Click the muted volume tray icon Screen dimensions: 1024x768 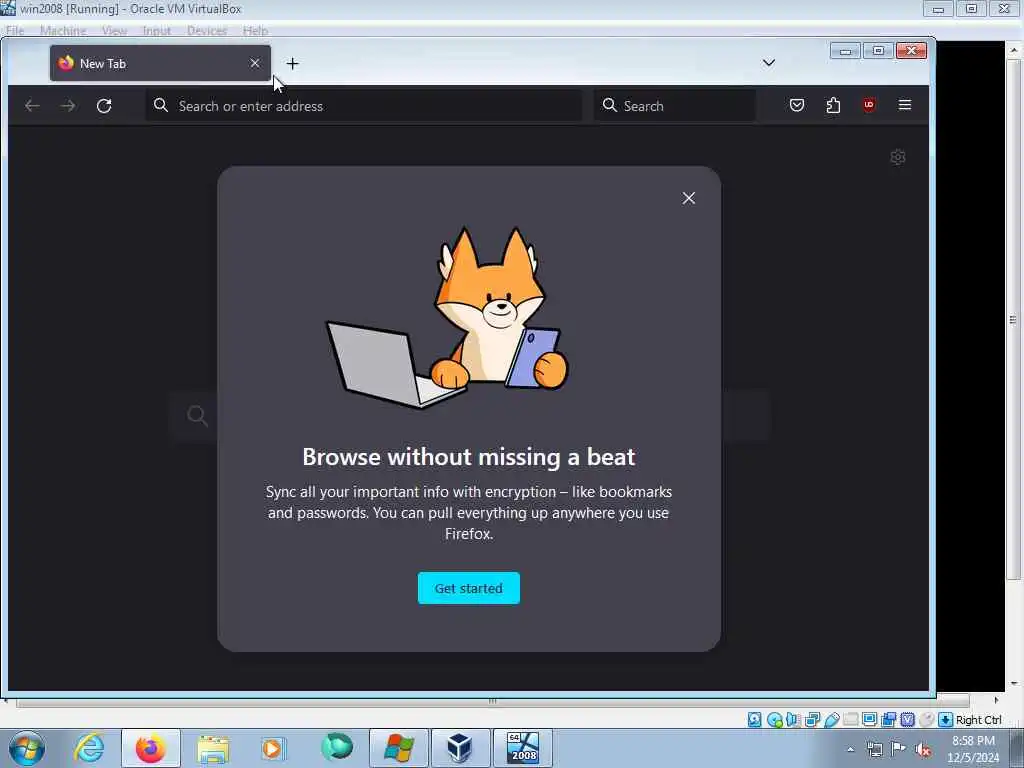923,750
